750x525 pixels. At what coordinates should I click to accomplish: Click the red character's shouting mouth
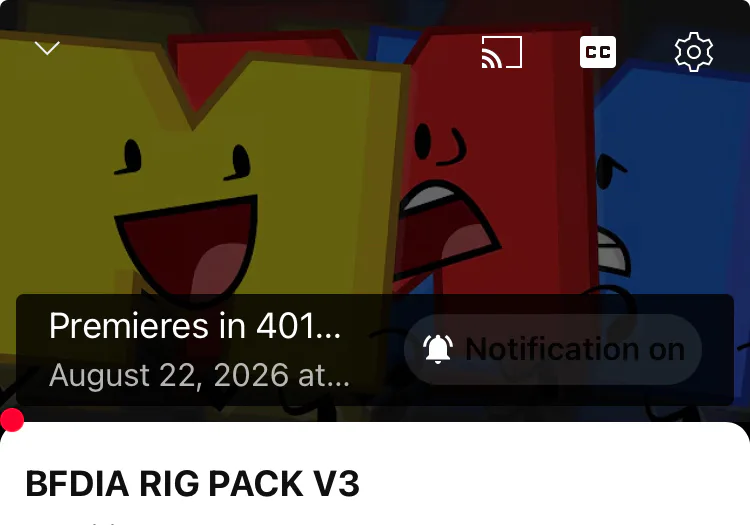(445, 227)
